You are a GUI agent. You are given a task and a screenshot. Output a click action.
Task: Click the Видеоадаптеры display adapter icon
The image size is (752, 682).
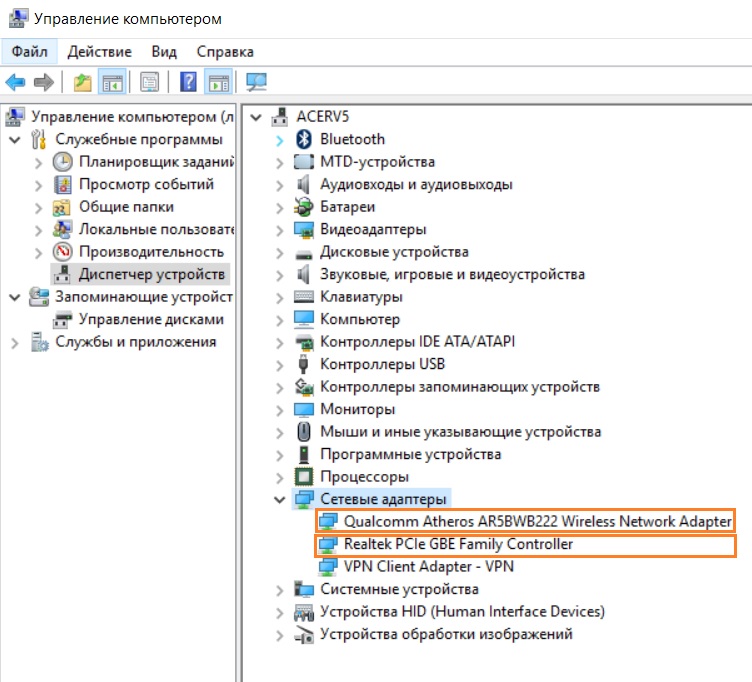304,229
